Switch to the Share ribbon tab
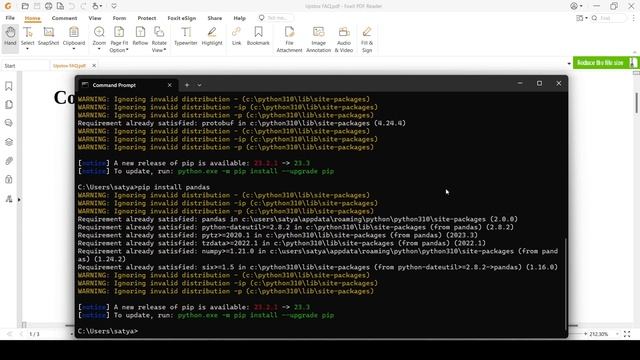This screenshot has height=360, width=640. [x=214, y=18]
